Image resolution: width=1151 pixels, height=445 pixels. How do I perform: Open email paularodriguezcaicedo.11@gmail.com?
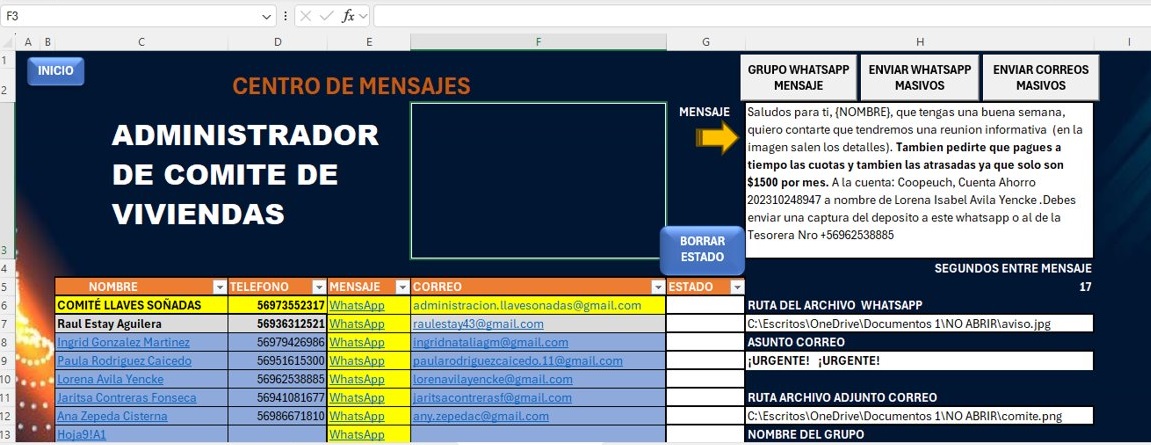coord(518,361)
